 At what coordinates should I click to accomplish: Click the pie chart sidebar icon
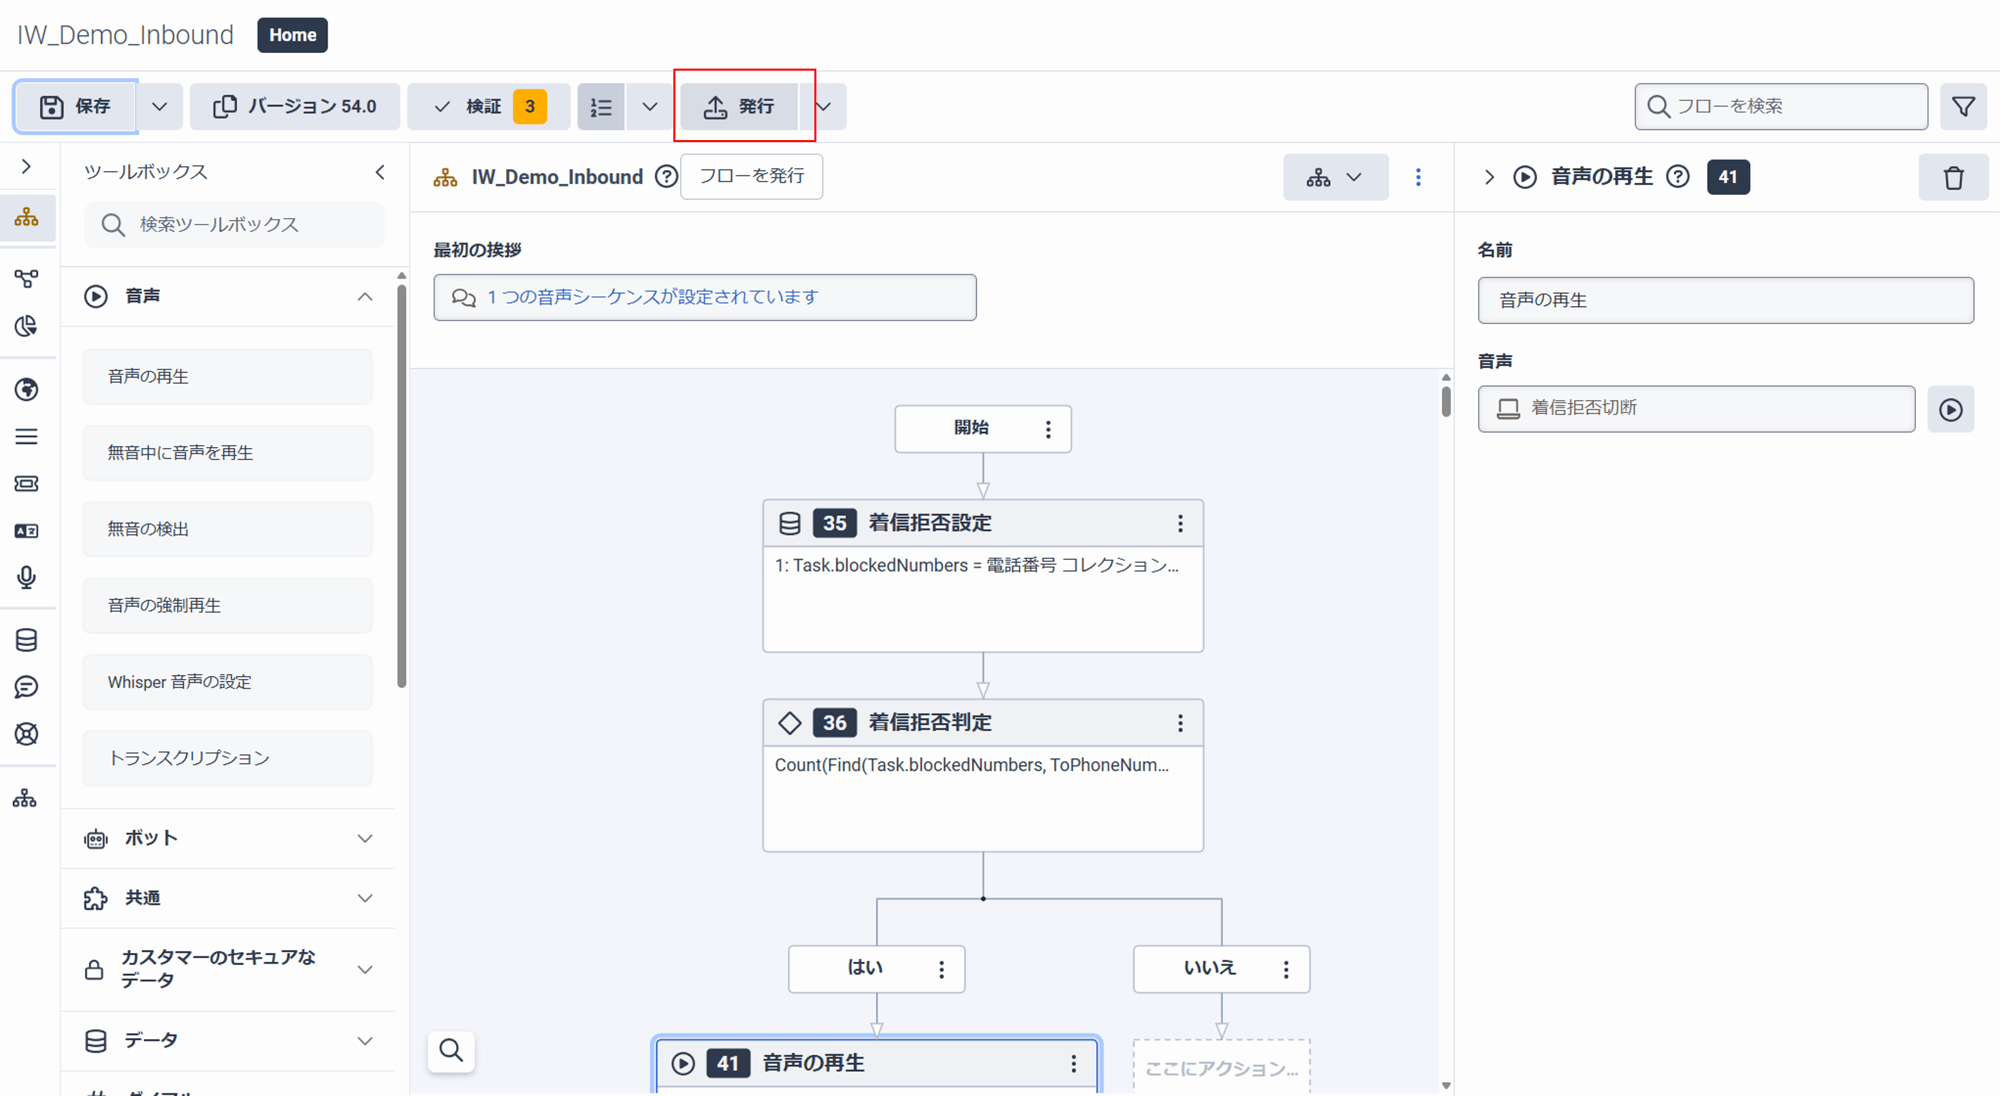pyautogui.click(x=27, y=326)
